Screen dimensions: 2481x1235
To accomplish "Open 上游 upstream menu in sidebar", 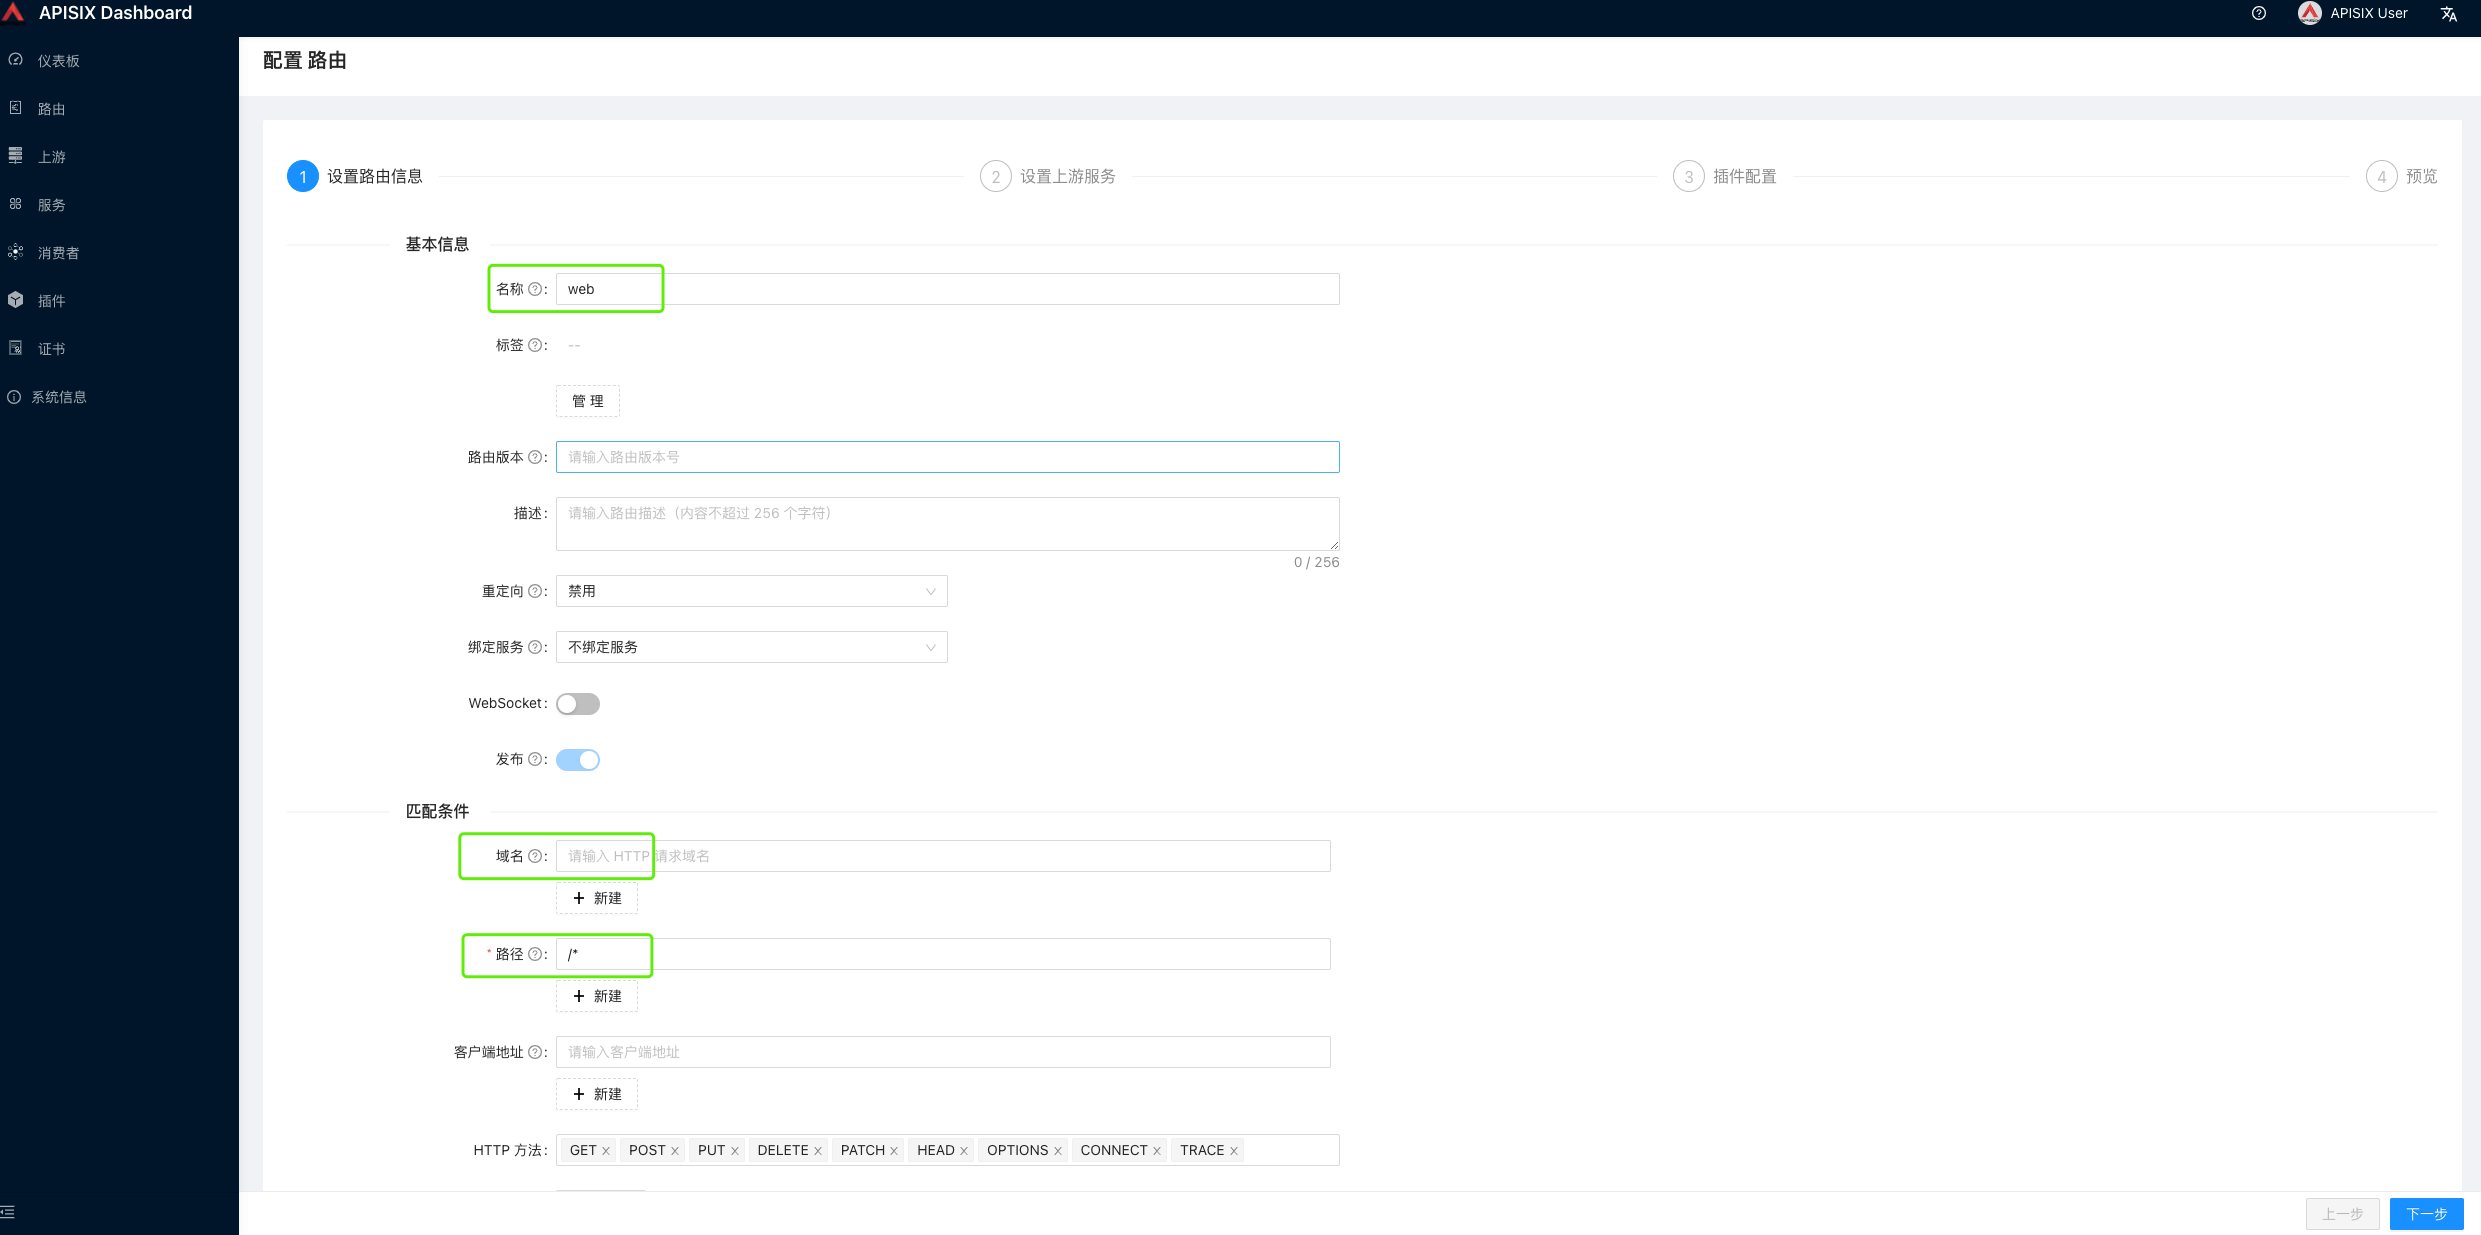I will click(x=51, y=157).
